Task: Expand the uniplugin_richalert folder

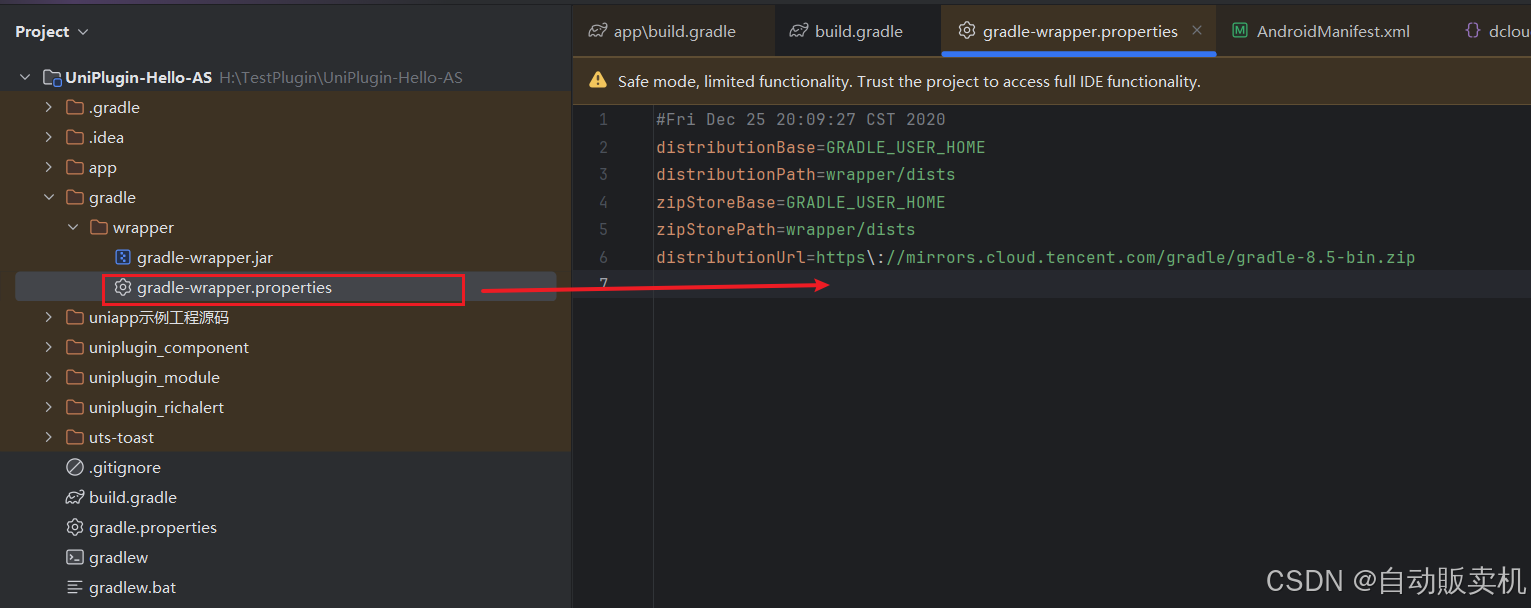Action: click(x=48, y=407)
